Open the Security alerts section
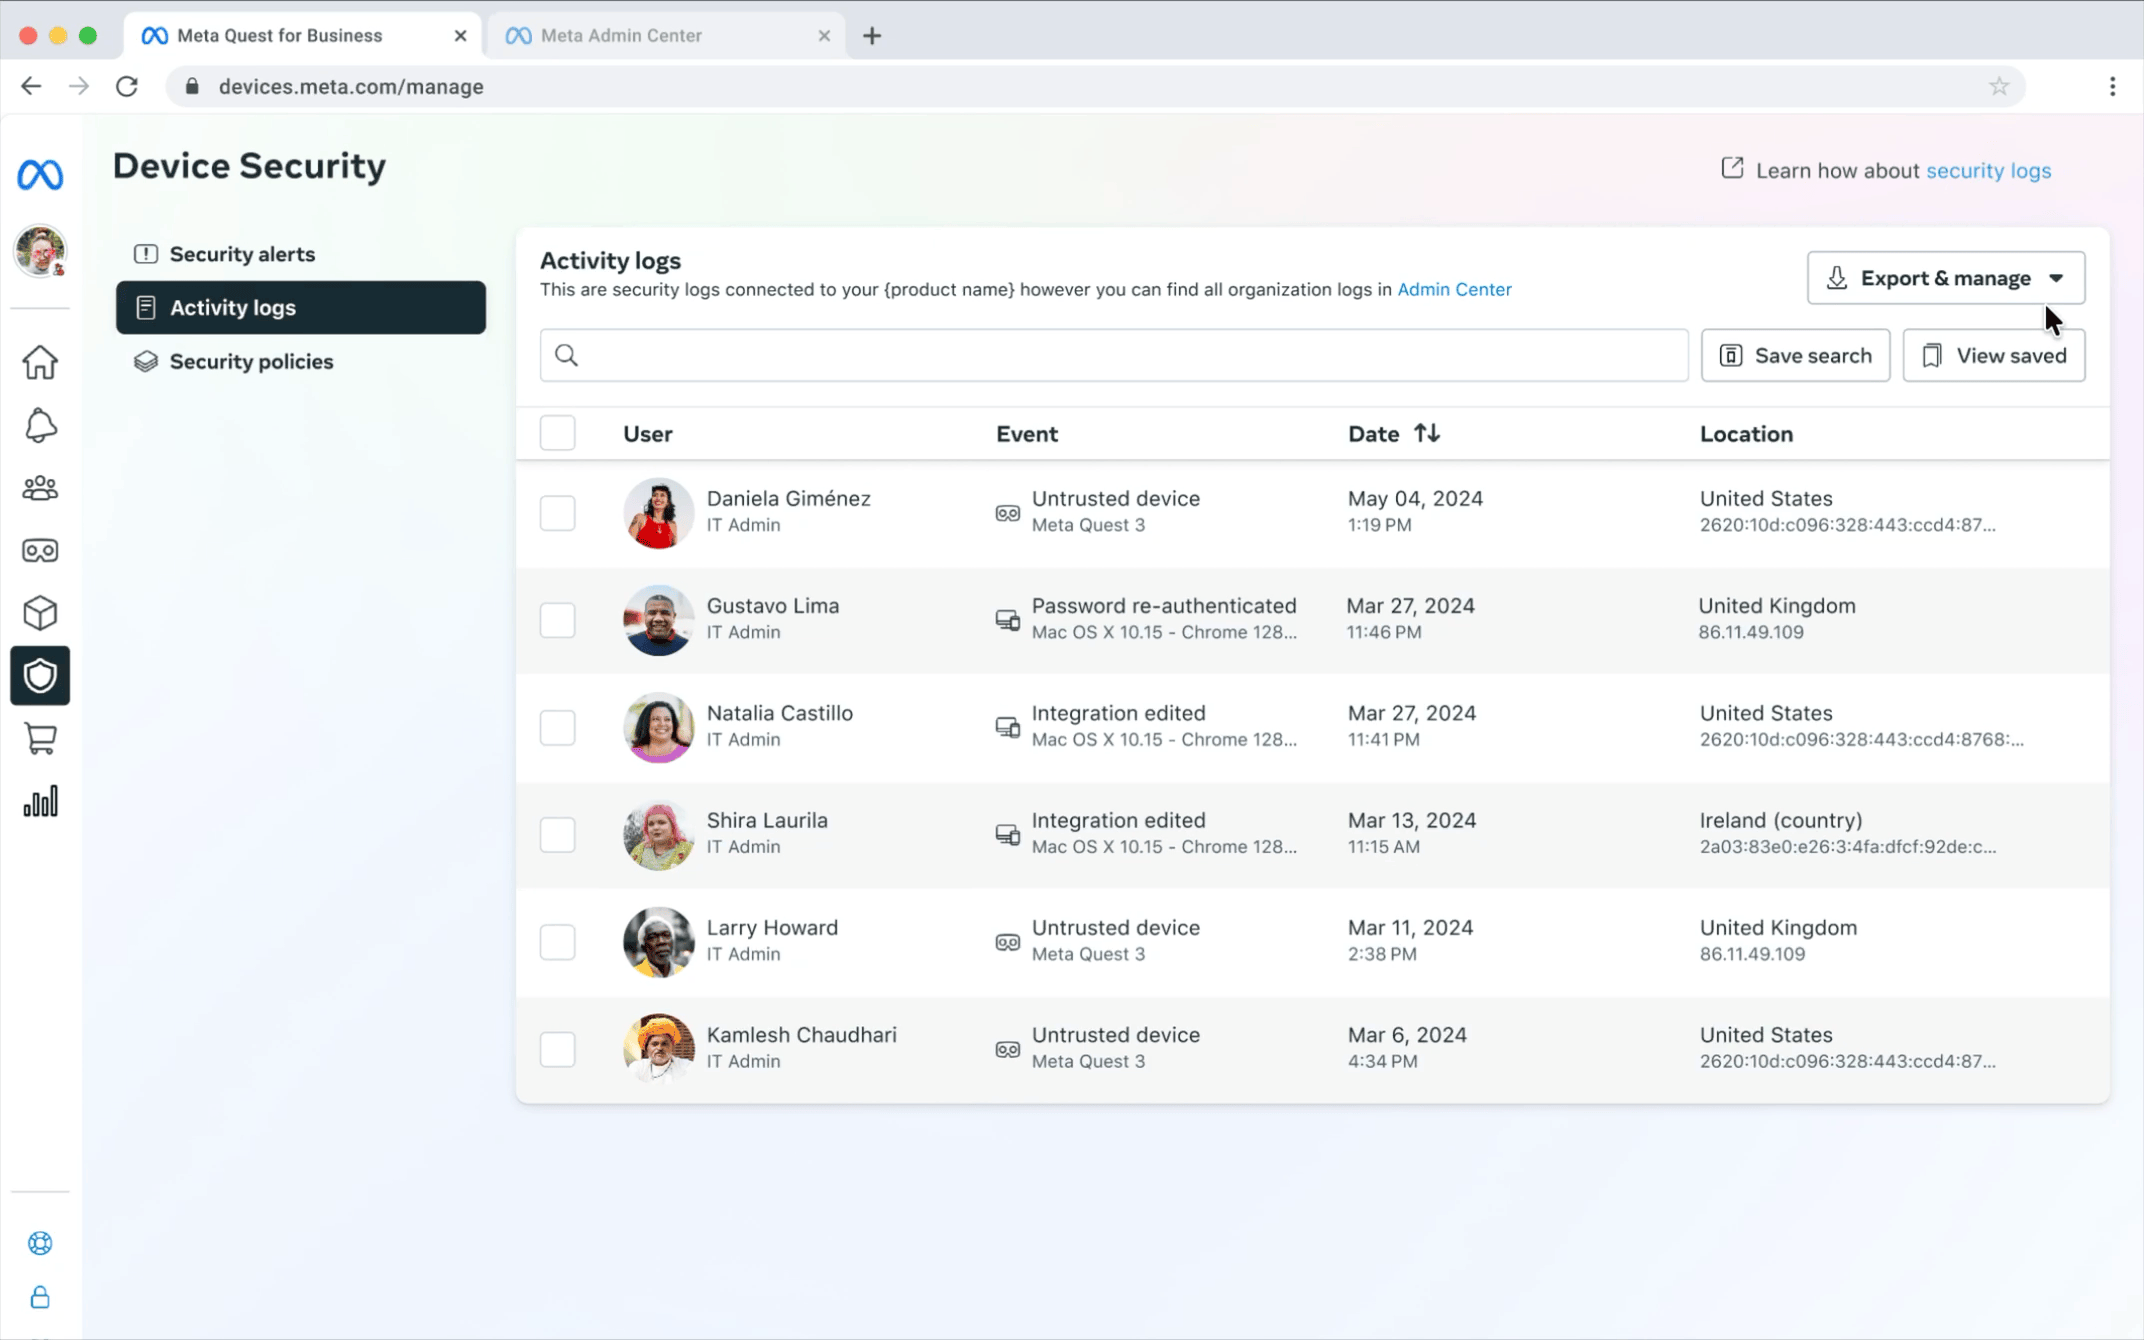This screenshot has width=2144, height=1340. (x=242, y=254)
